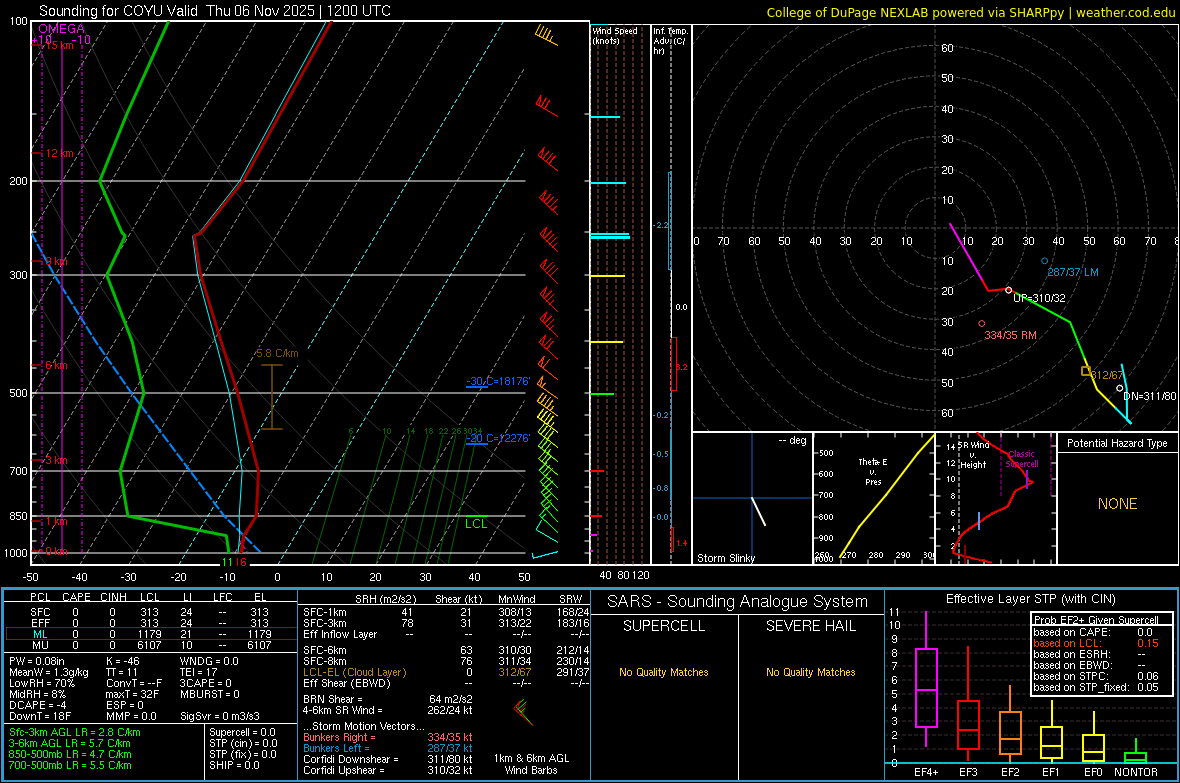Click the red 'based on LCL' probability row
This screenshot has width=1180, height=783.
1096,643
